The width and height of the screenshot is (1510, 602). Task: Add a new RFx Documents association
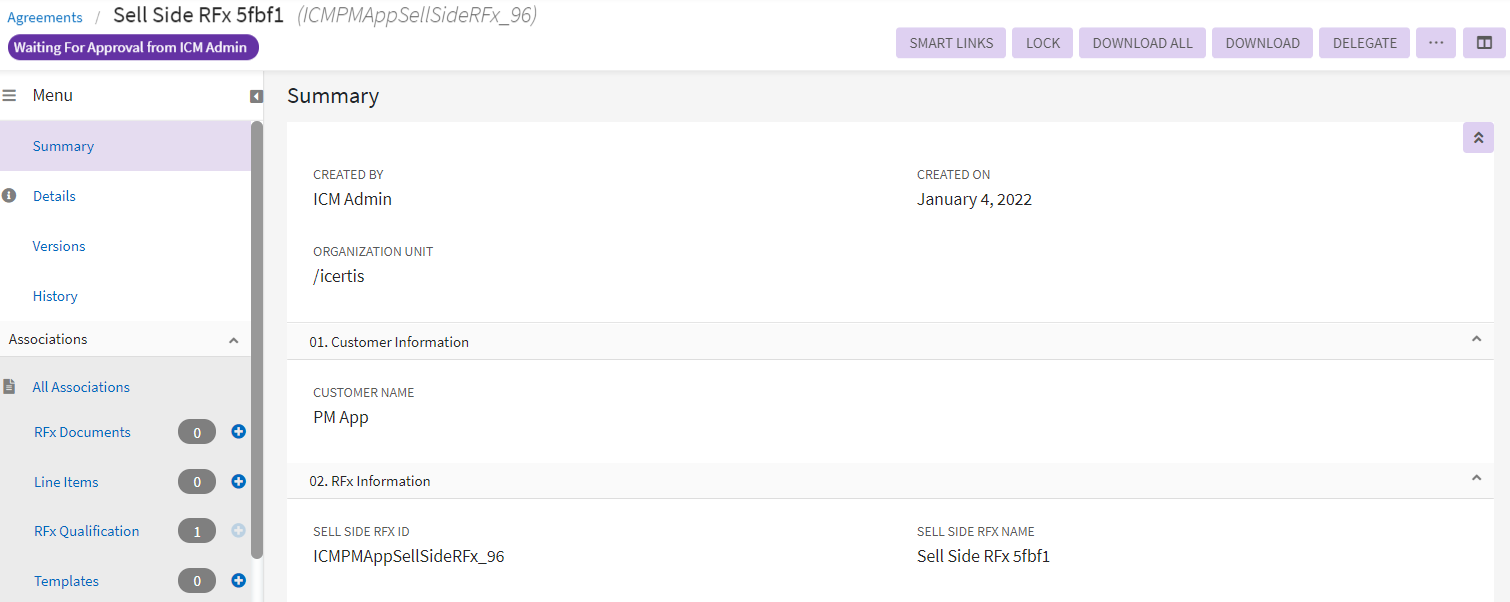coord(238,432)
